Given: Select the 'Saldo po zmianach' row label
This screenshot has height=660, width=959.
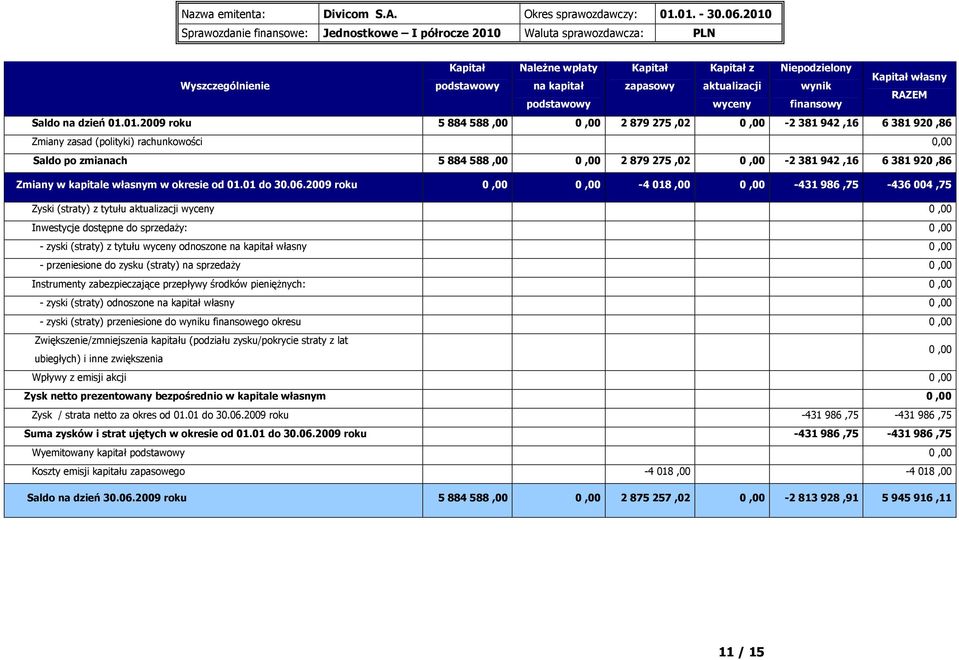Looking at the screenshot, I should [x=80, y=161].
